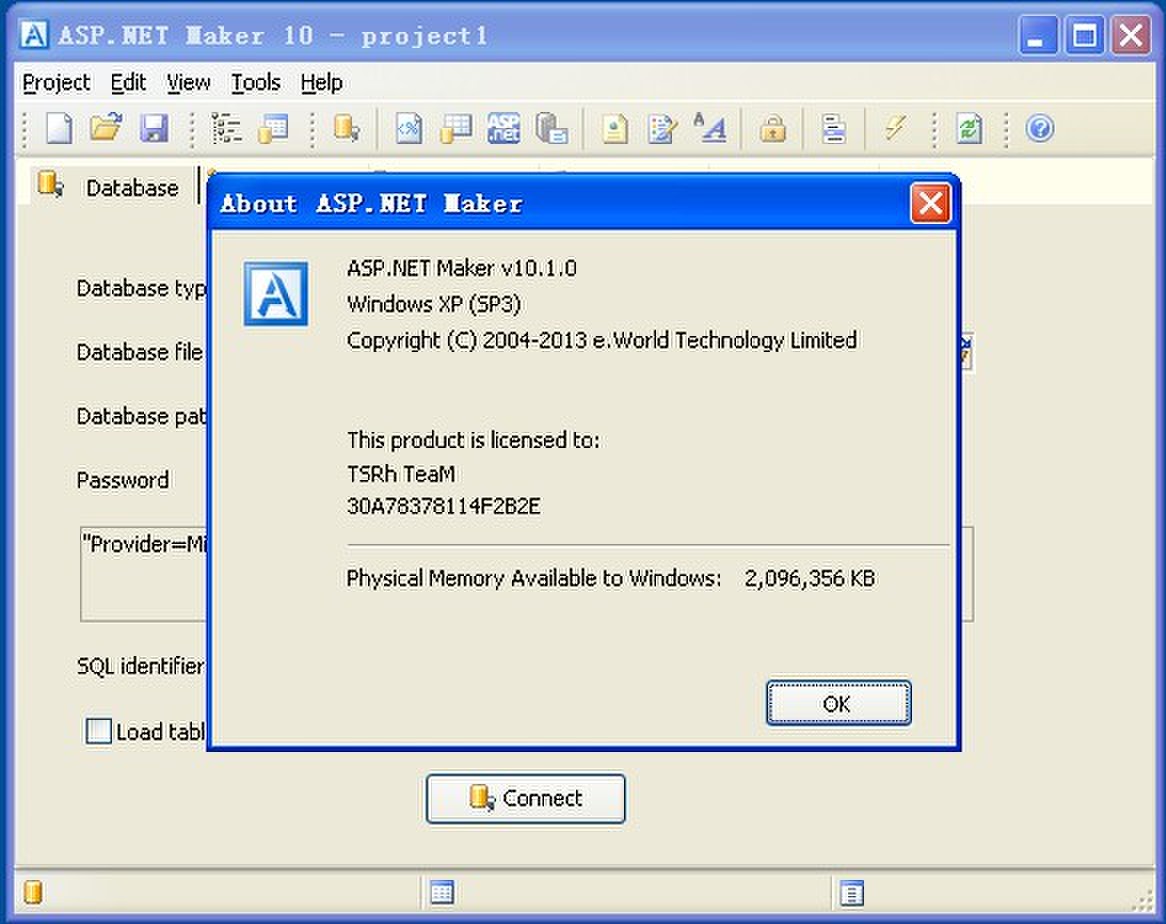Close the About ASP.NET Maker dialog
This screenshot has height=924, width=1166.
(x=930, y=203)
